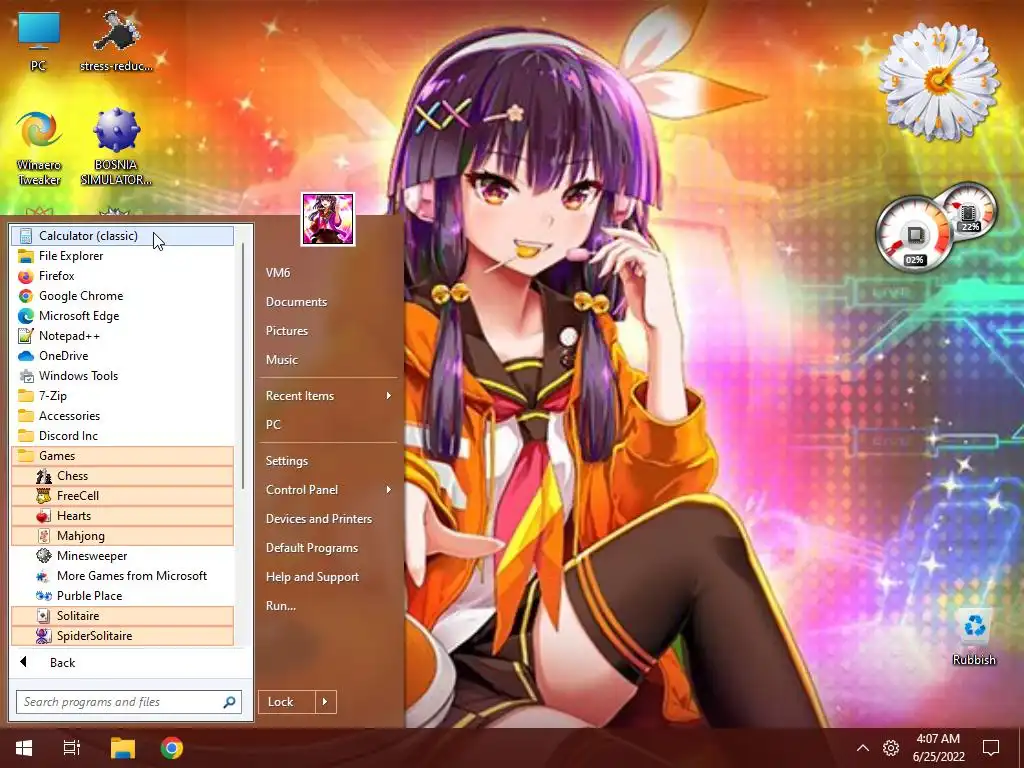Click the Lock button
This screenshot has width=1024, height=768.
coord(287,702)
